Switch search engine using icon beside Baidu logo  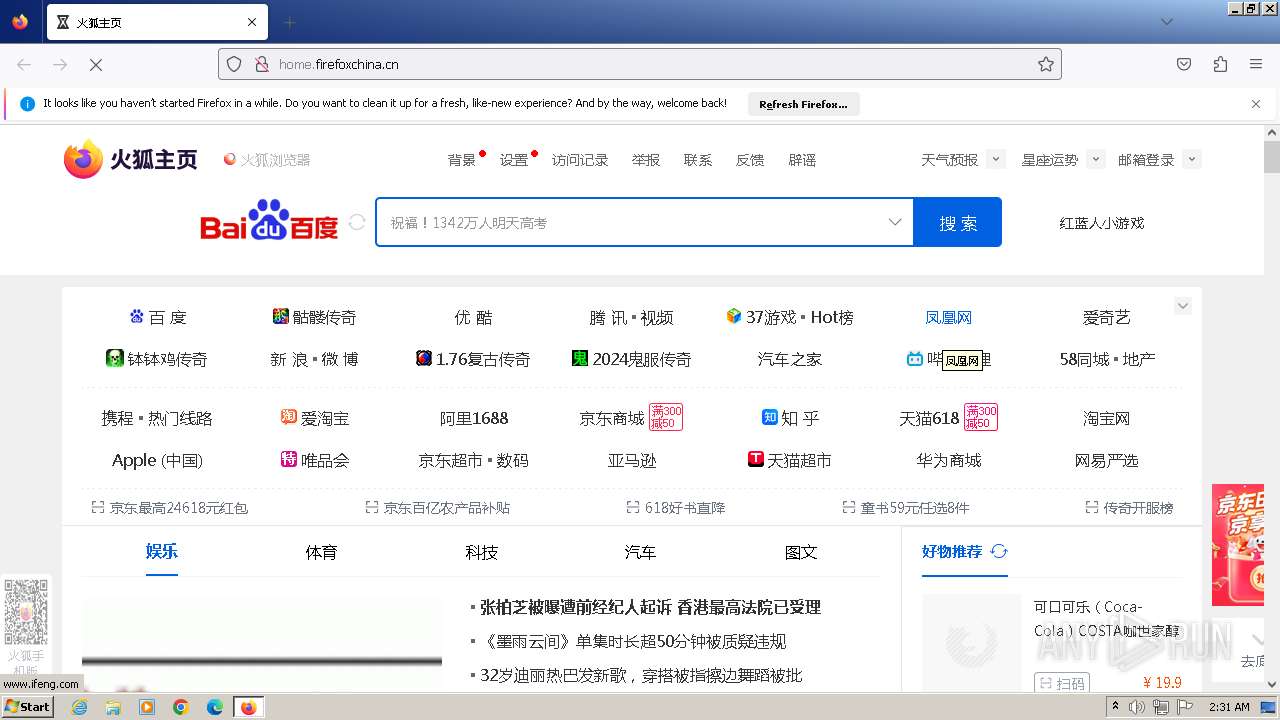coord(357,222)
